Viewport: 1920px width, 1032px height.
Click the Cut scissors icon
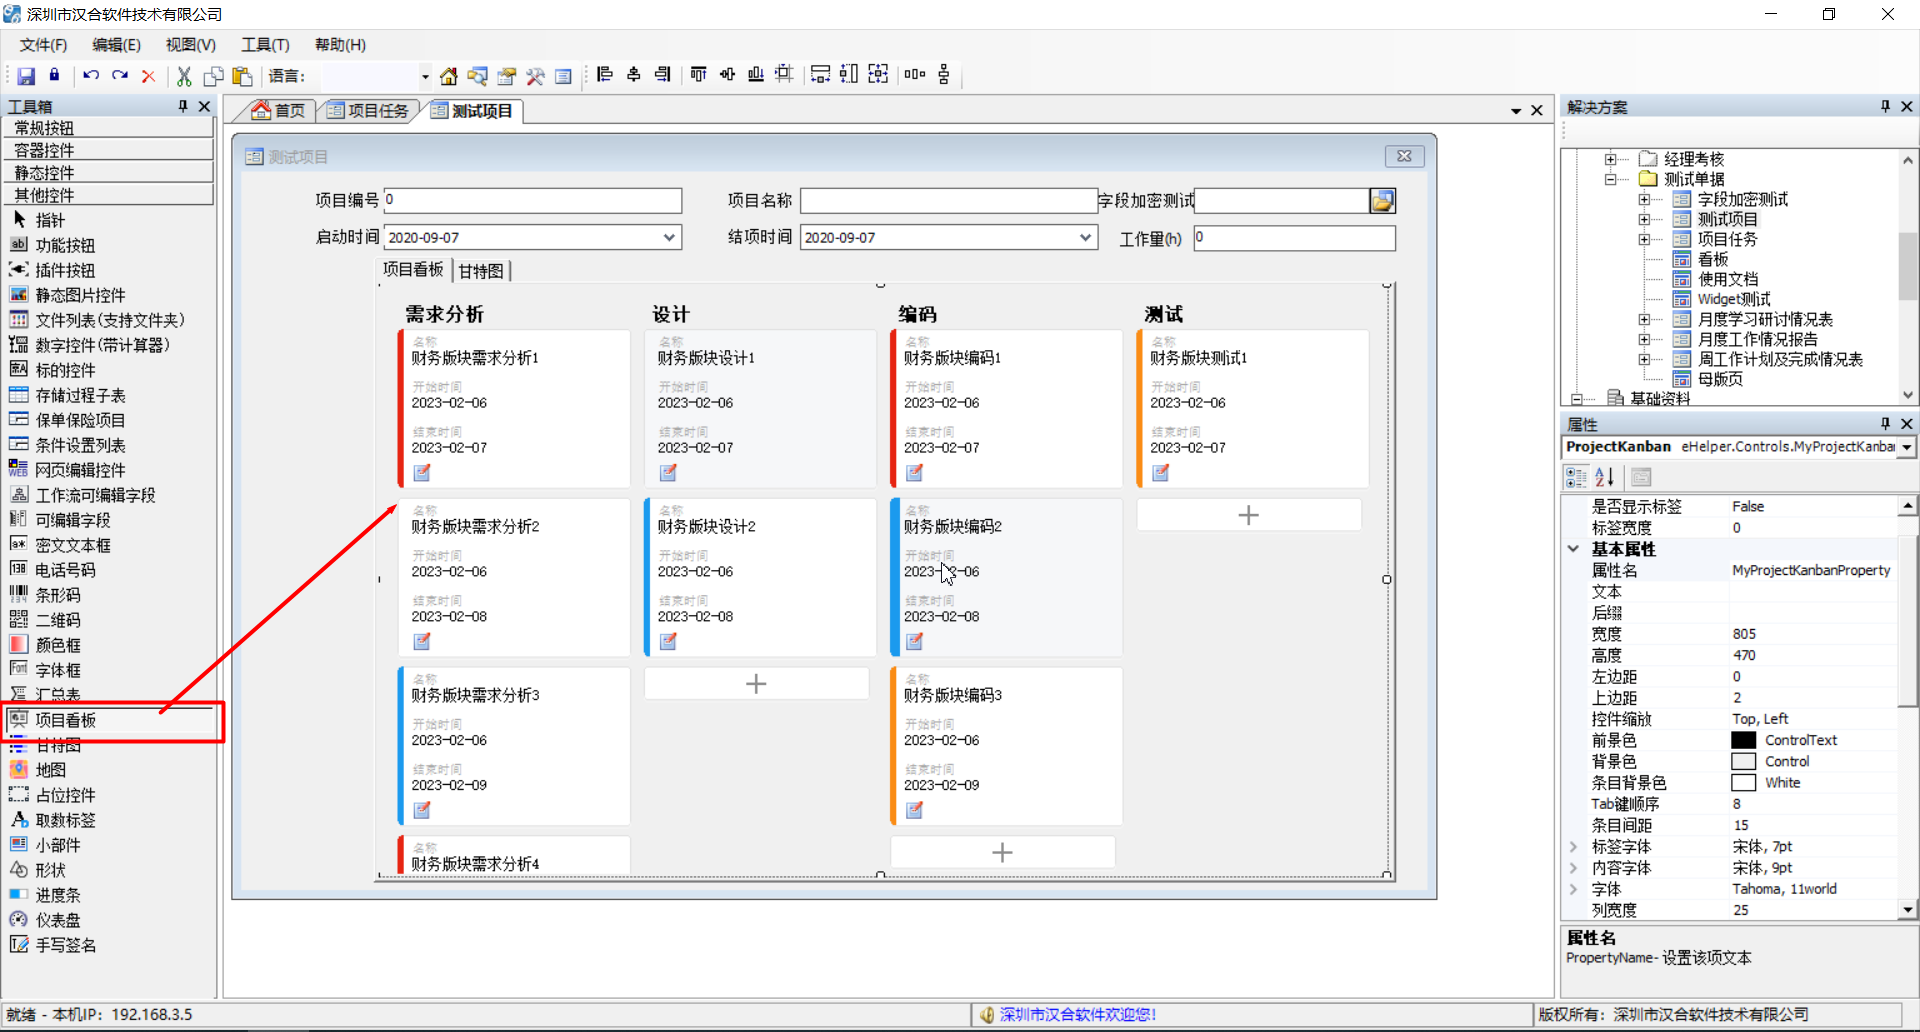click(184, 76)
